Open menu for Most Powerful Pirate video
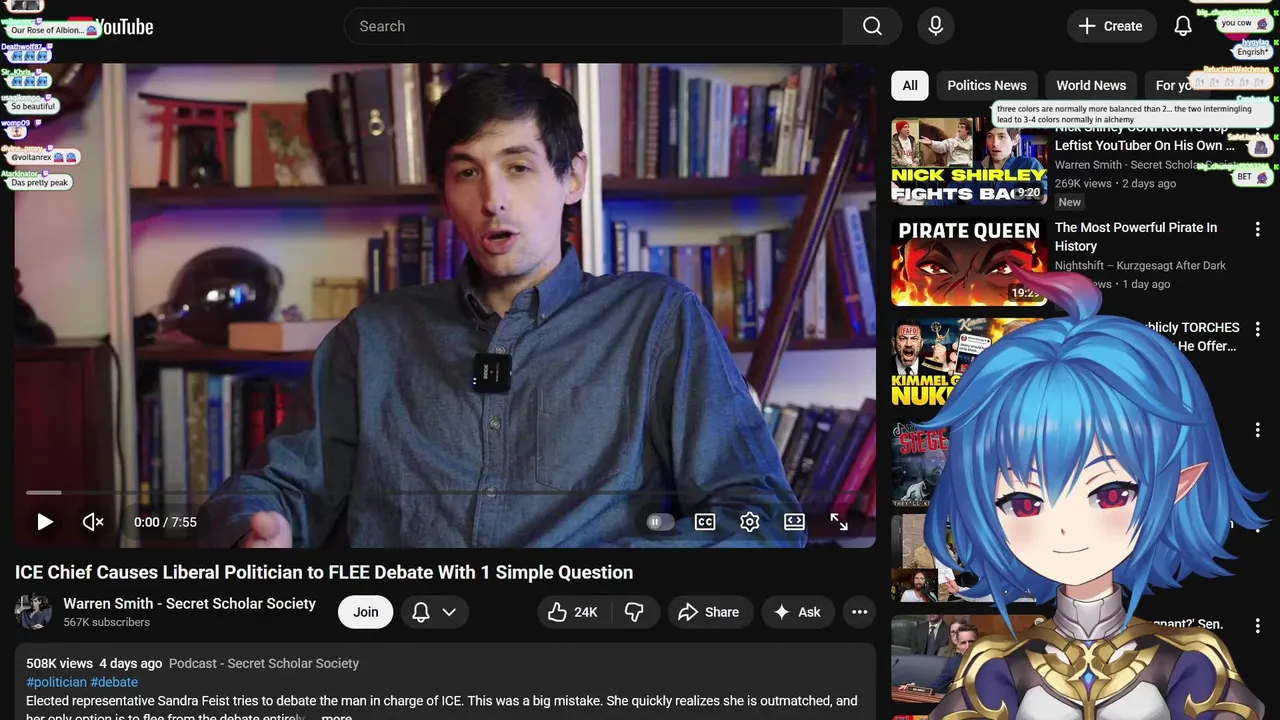Viewport: 1280px width, 720px height. coord(1258,229)
